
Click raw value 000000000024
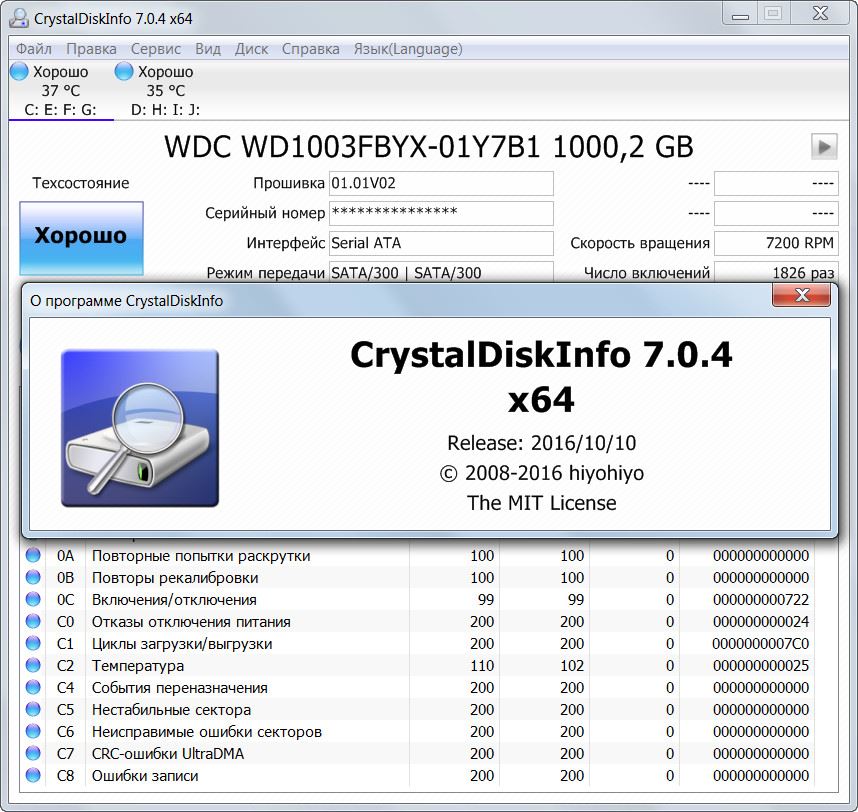[x=761, y=622]
